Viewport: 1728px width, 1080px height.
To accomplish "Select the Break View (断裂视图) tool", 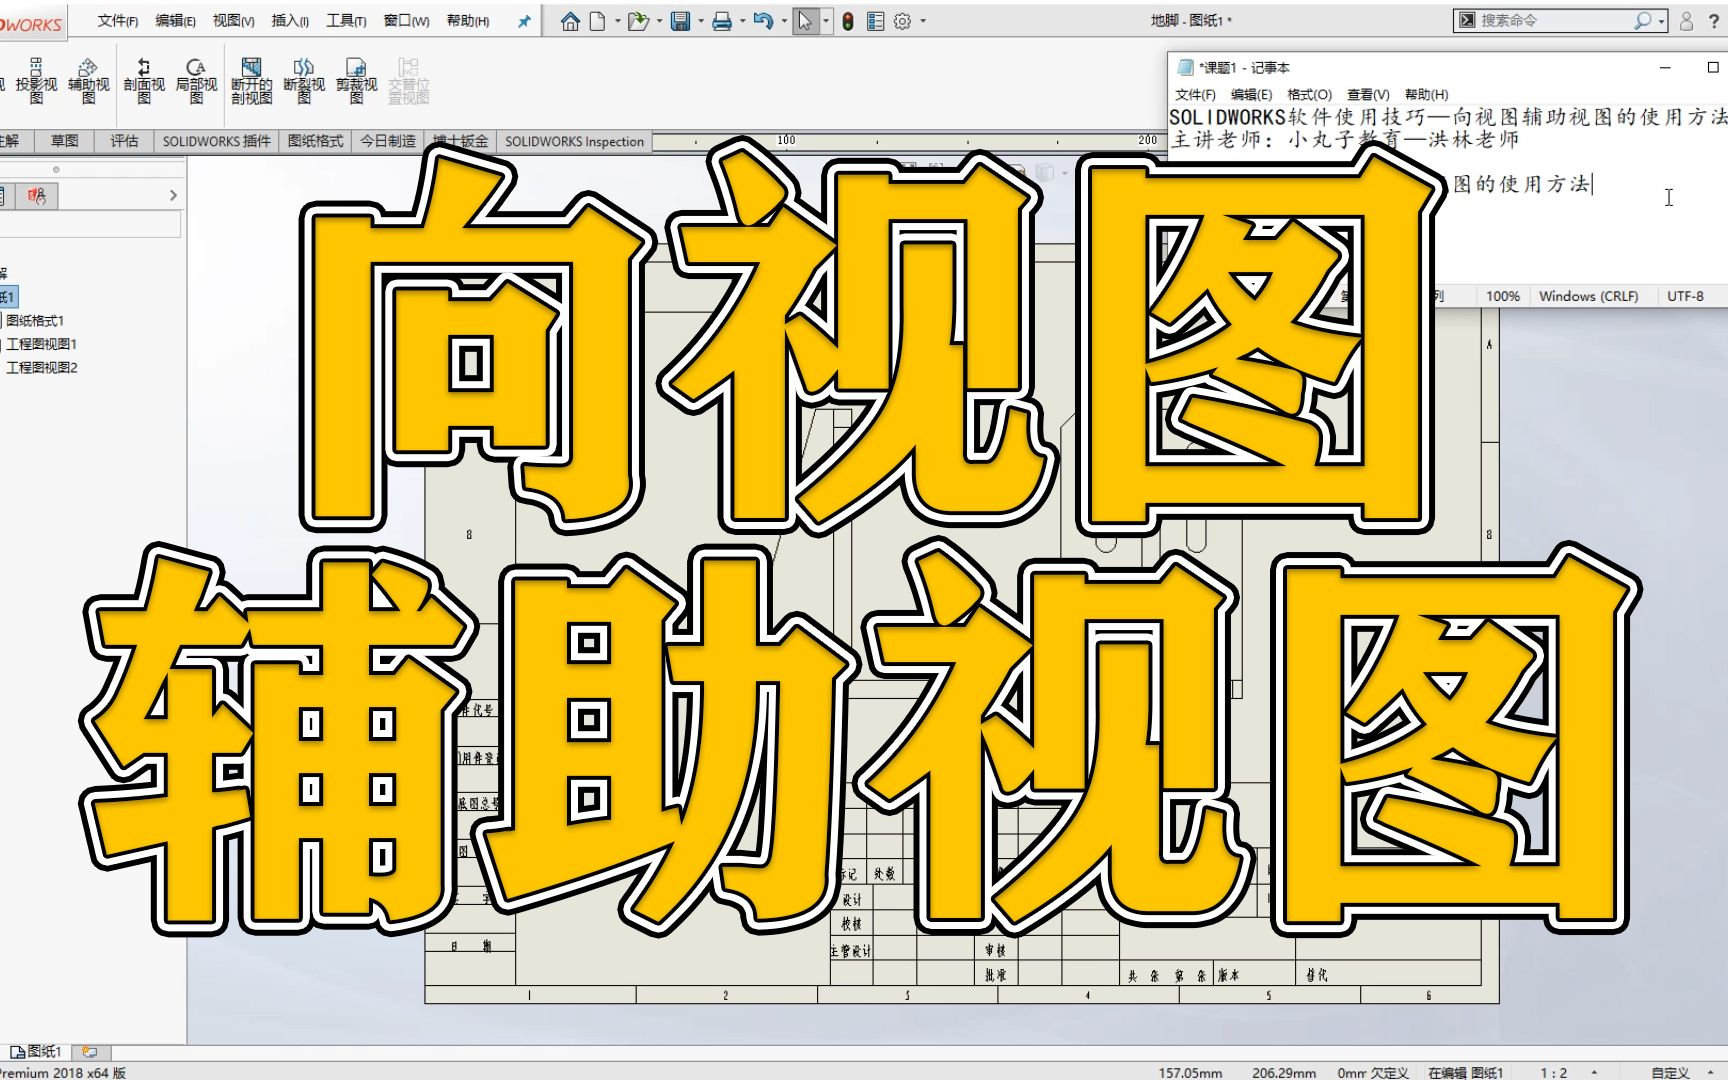I will click(x=304, y=81).
